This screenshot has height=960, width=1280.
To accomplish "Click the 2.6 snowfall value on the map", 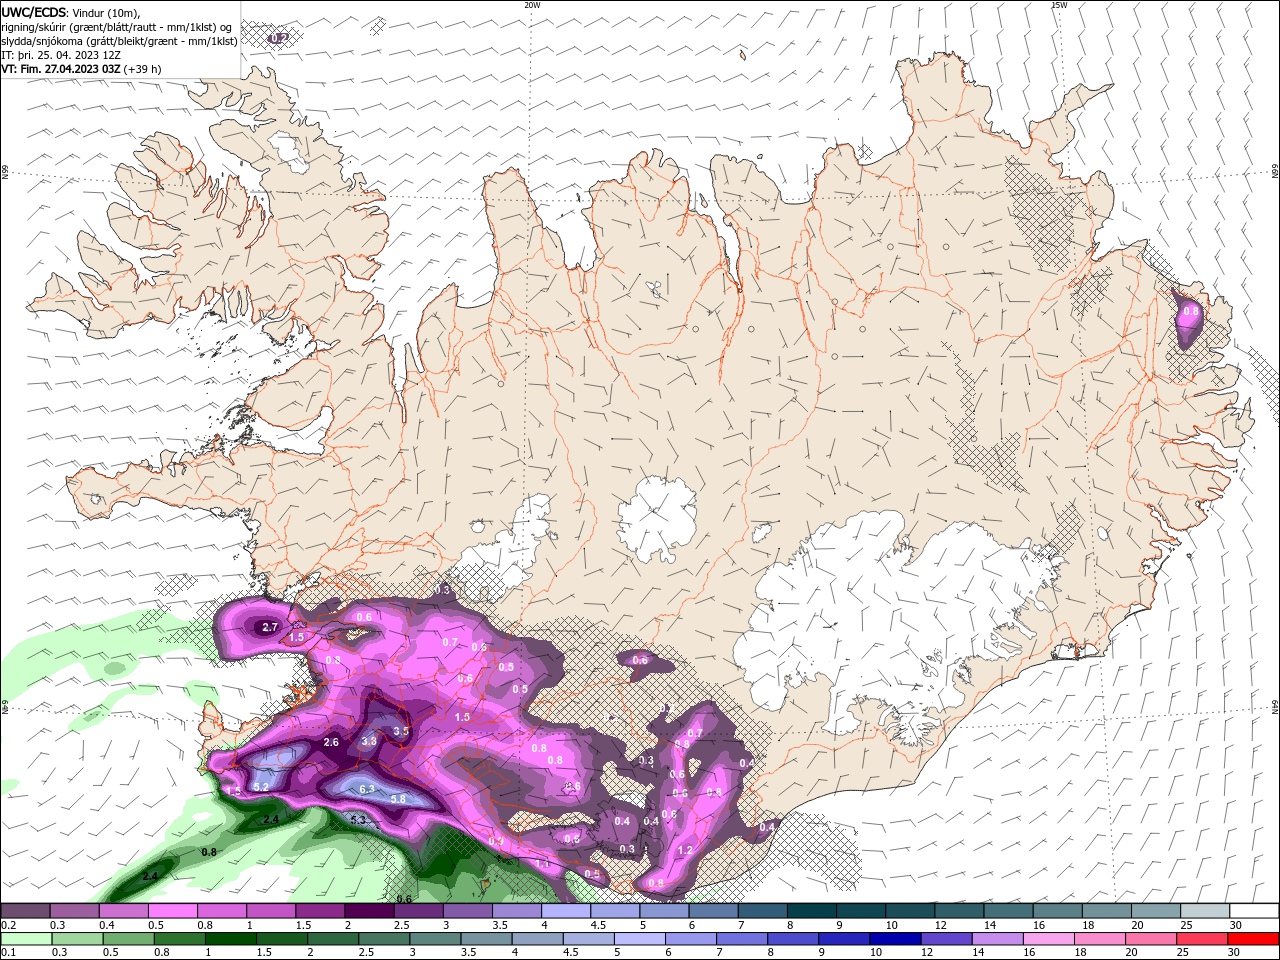I will pyautogui.click(x=332, y=742).
